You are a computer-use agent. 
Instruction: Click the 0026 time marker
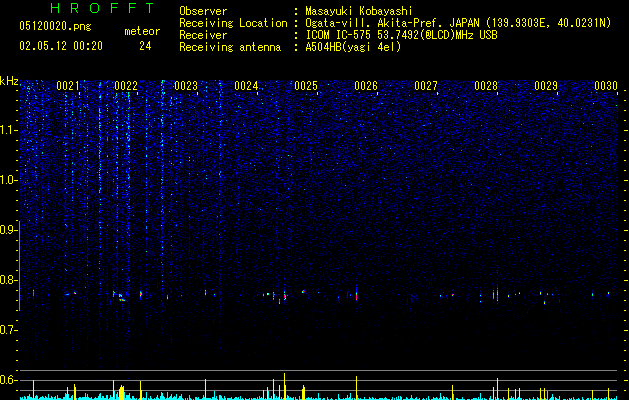point(366,86)
